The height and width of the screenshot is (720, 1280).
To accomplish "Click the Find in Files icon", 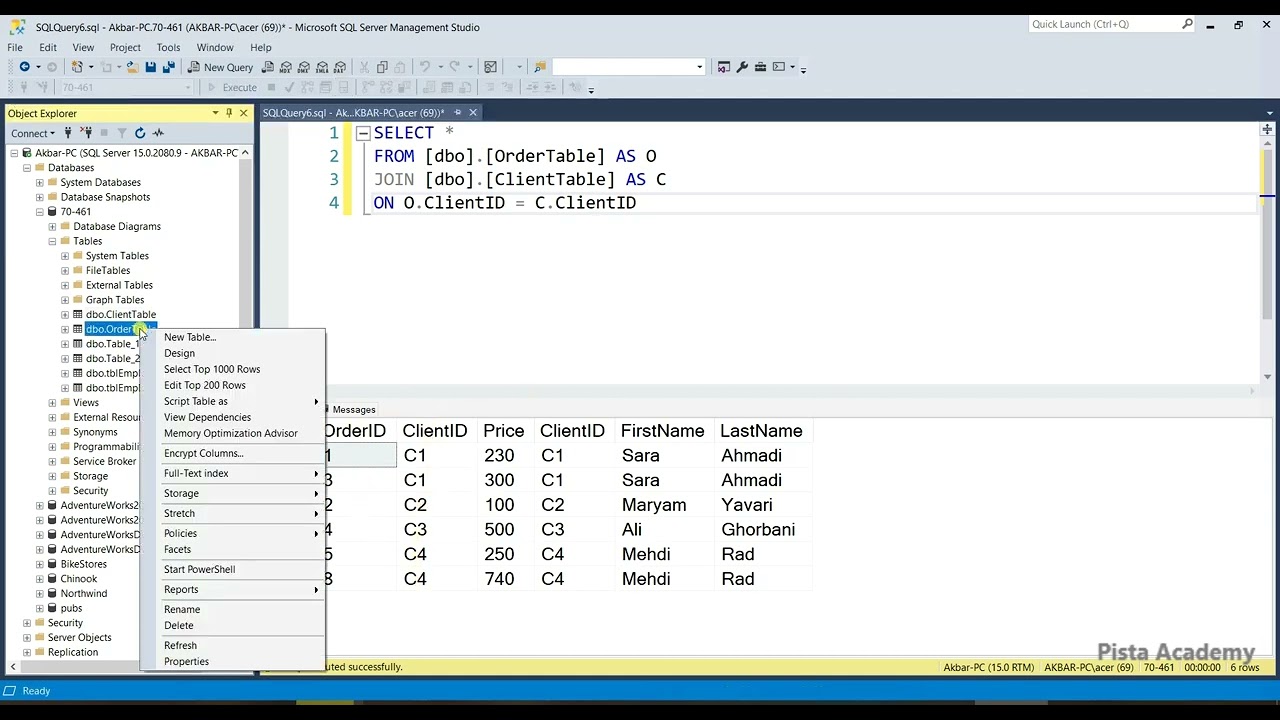I will pyautogui.click(x=540, y=67).
